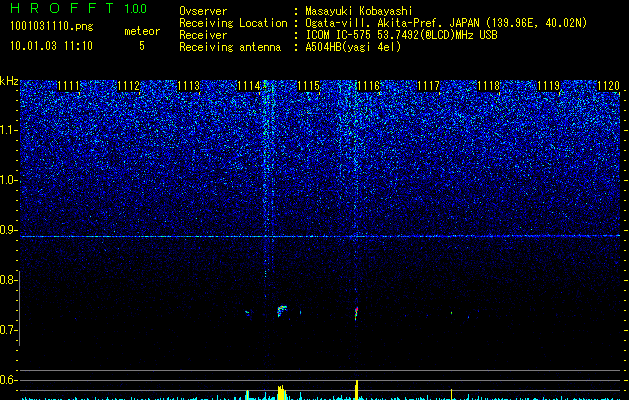Viewport: 629px width, 400px height.
Task: Click the 1120 time marker
Action: pos(608,86)
